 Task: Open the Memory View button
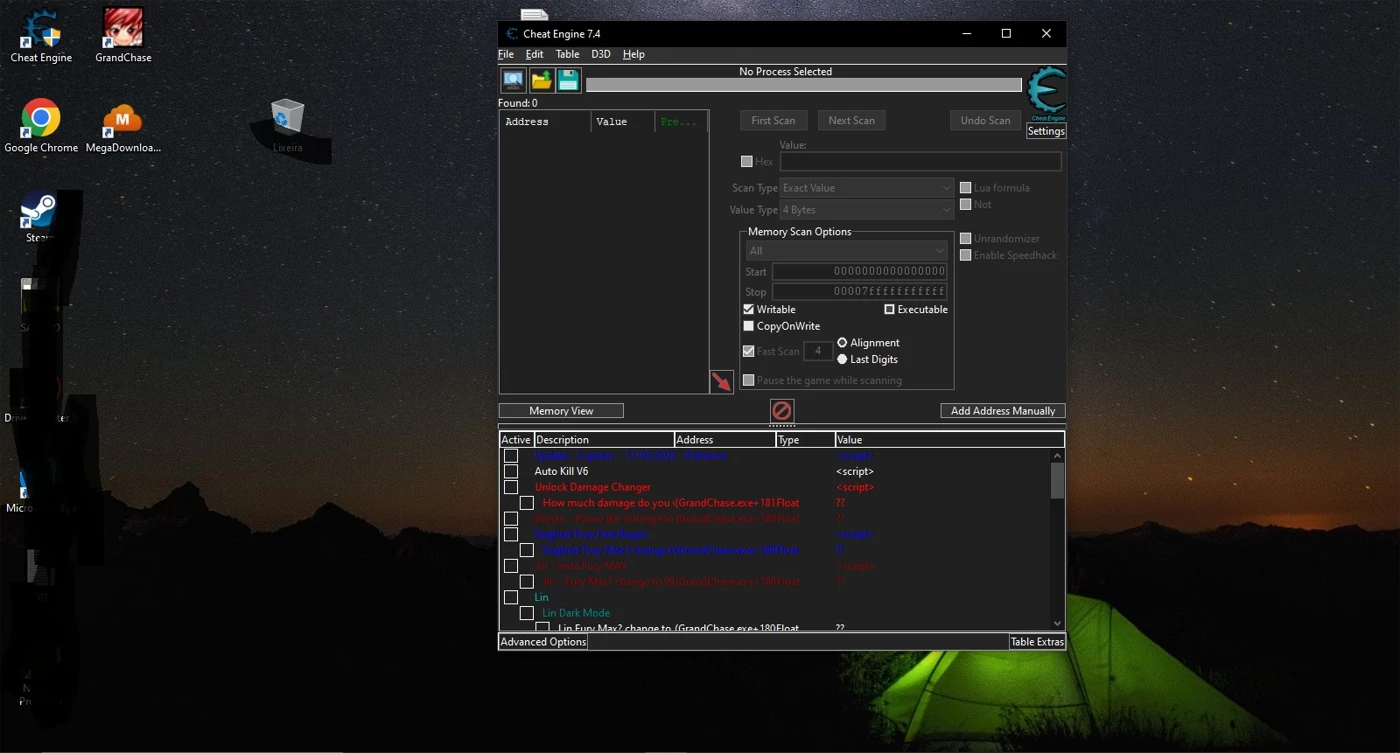pyautogui.click(x=561, y=411)
